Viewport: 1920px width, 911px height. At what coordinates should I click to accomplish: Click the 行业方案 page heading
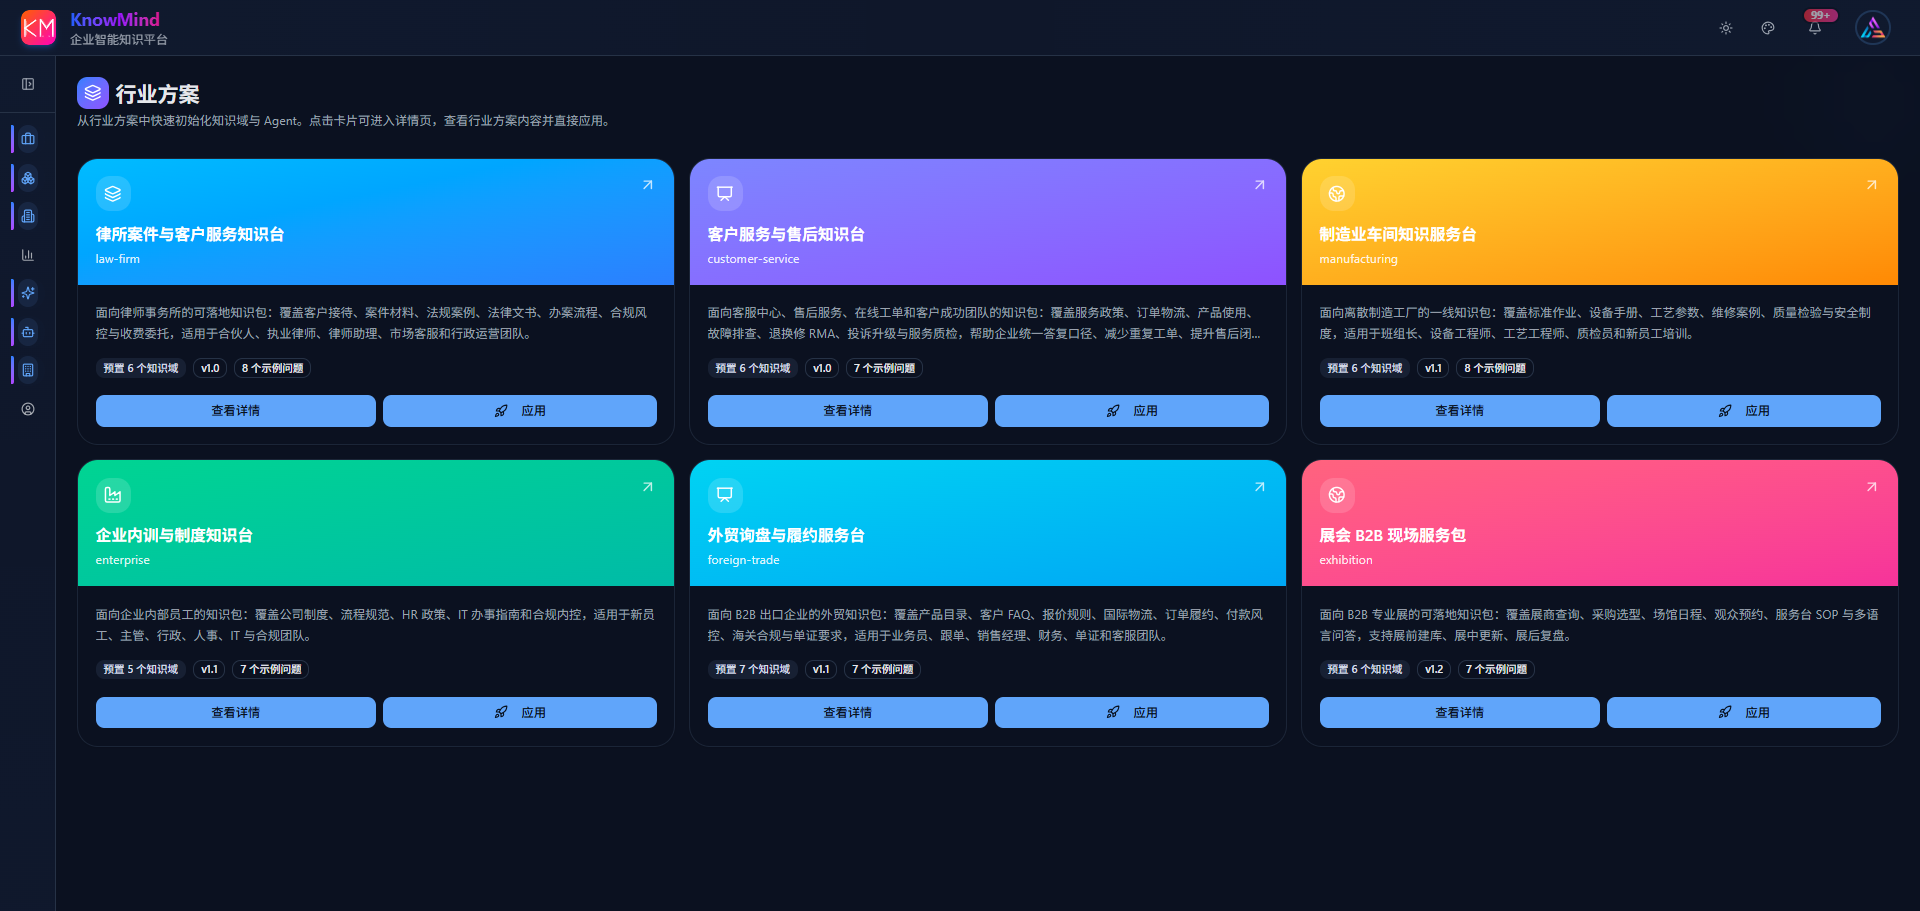(x=158, y=94)
